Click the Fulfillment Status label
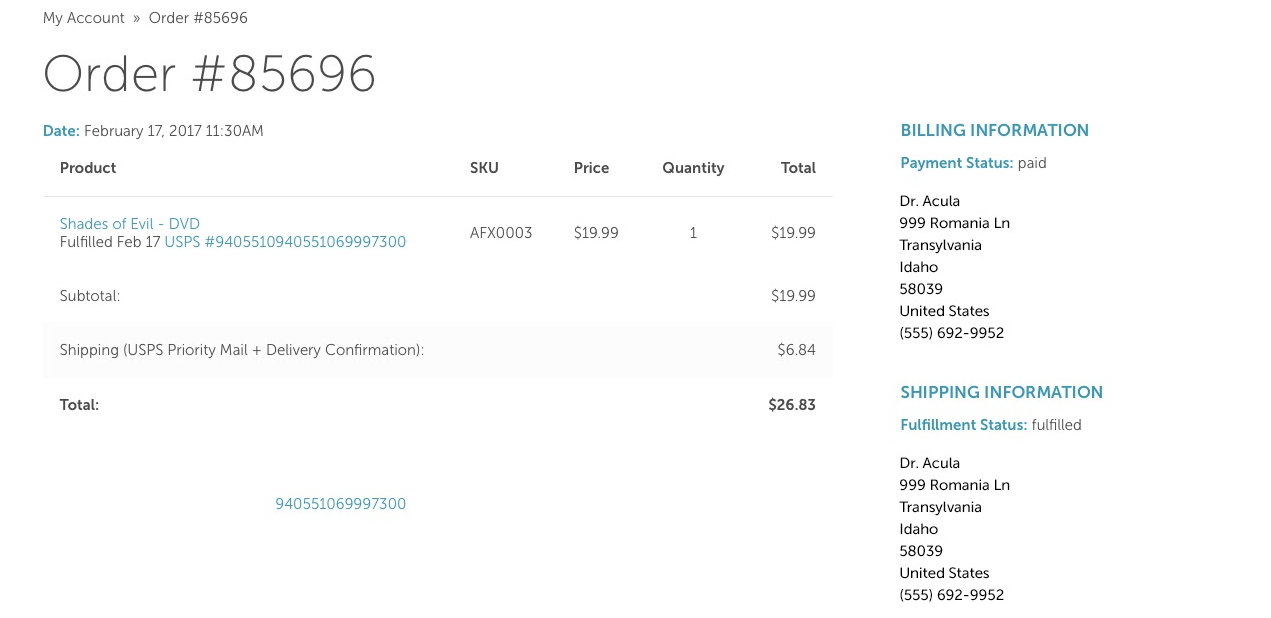1271x618 pixels. tap(963, 425)
